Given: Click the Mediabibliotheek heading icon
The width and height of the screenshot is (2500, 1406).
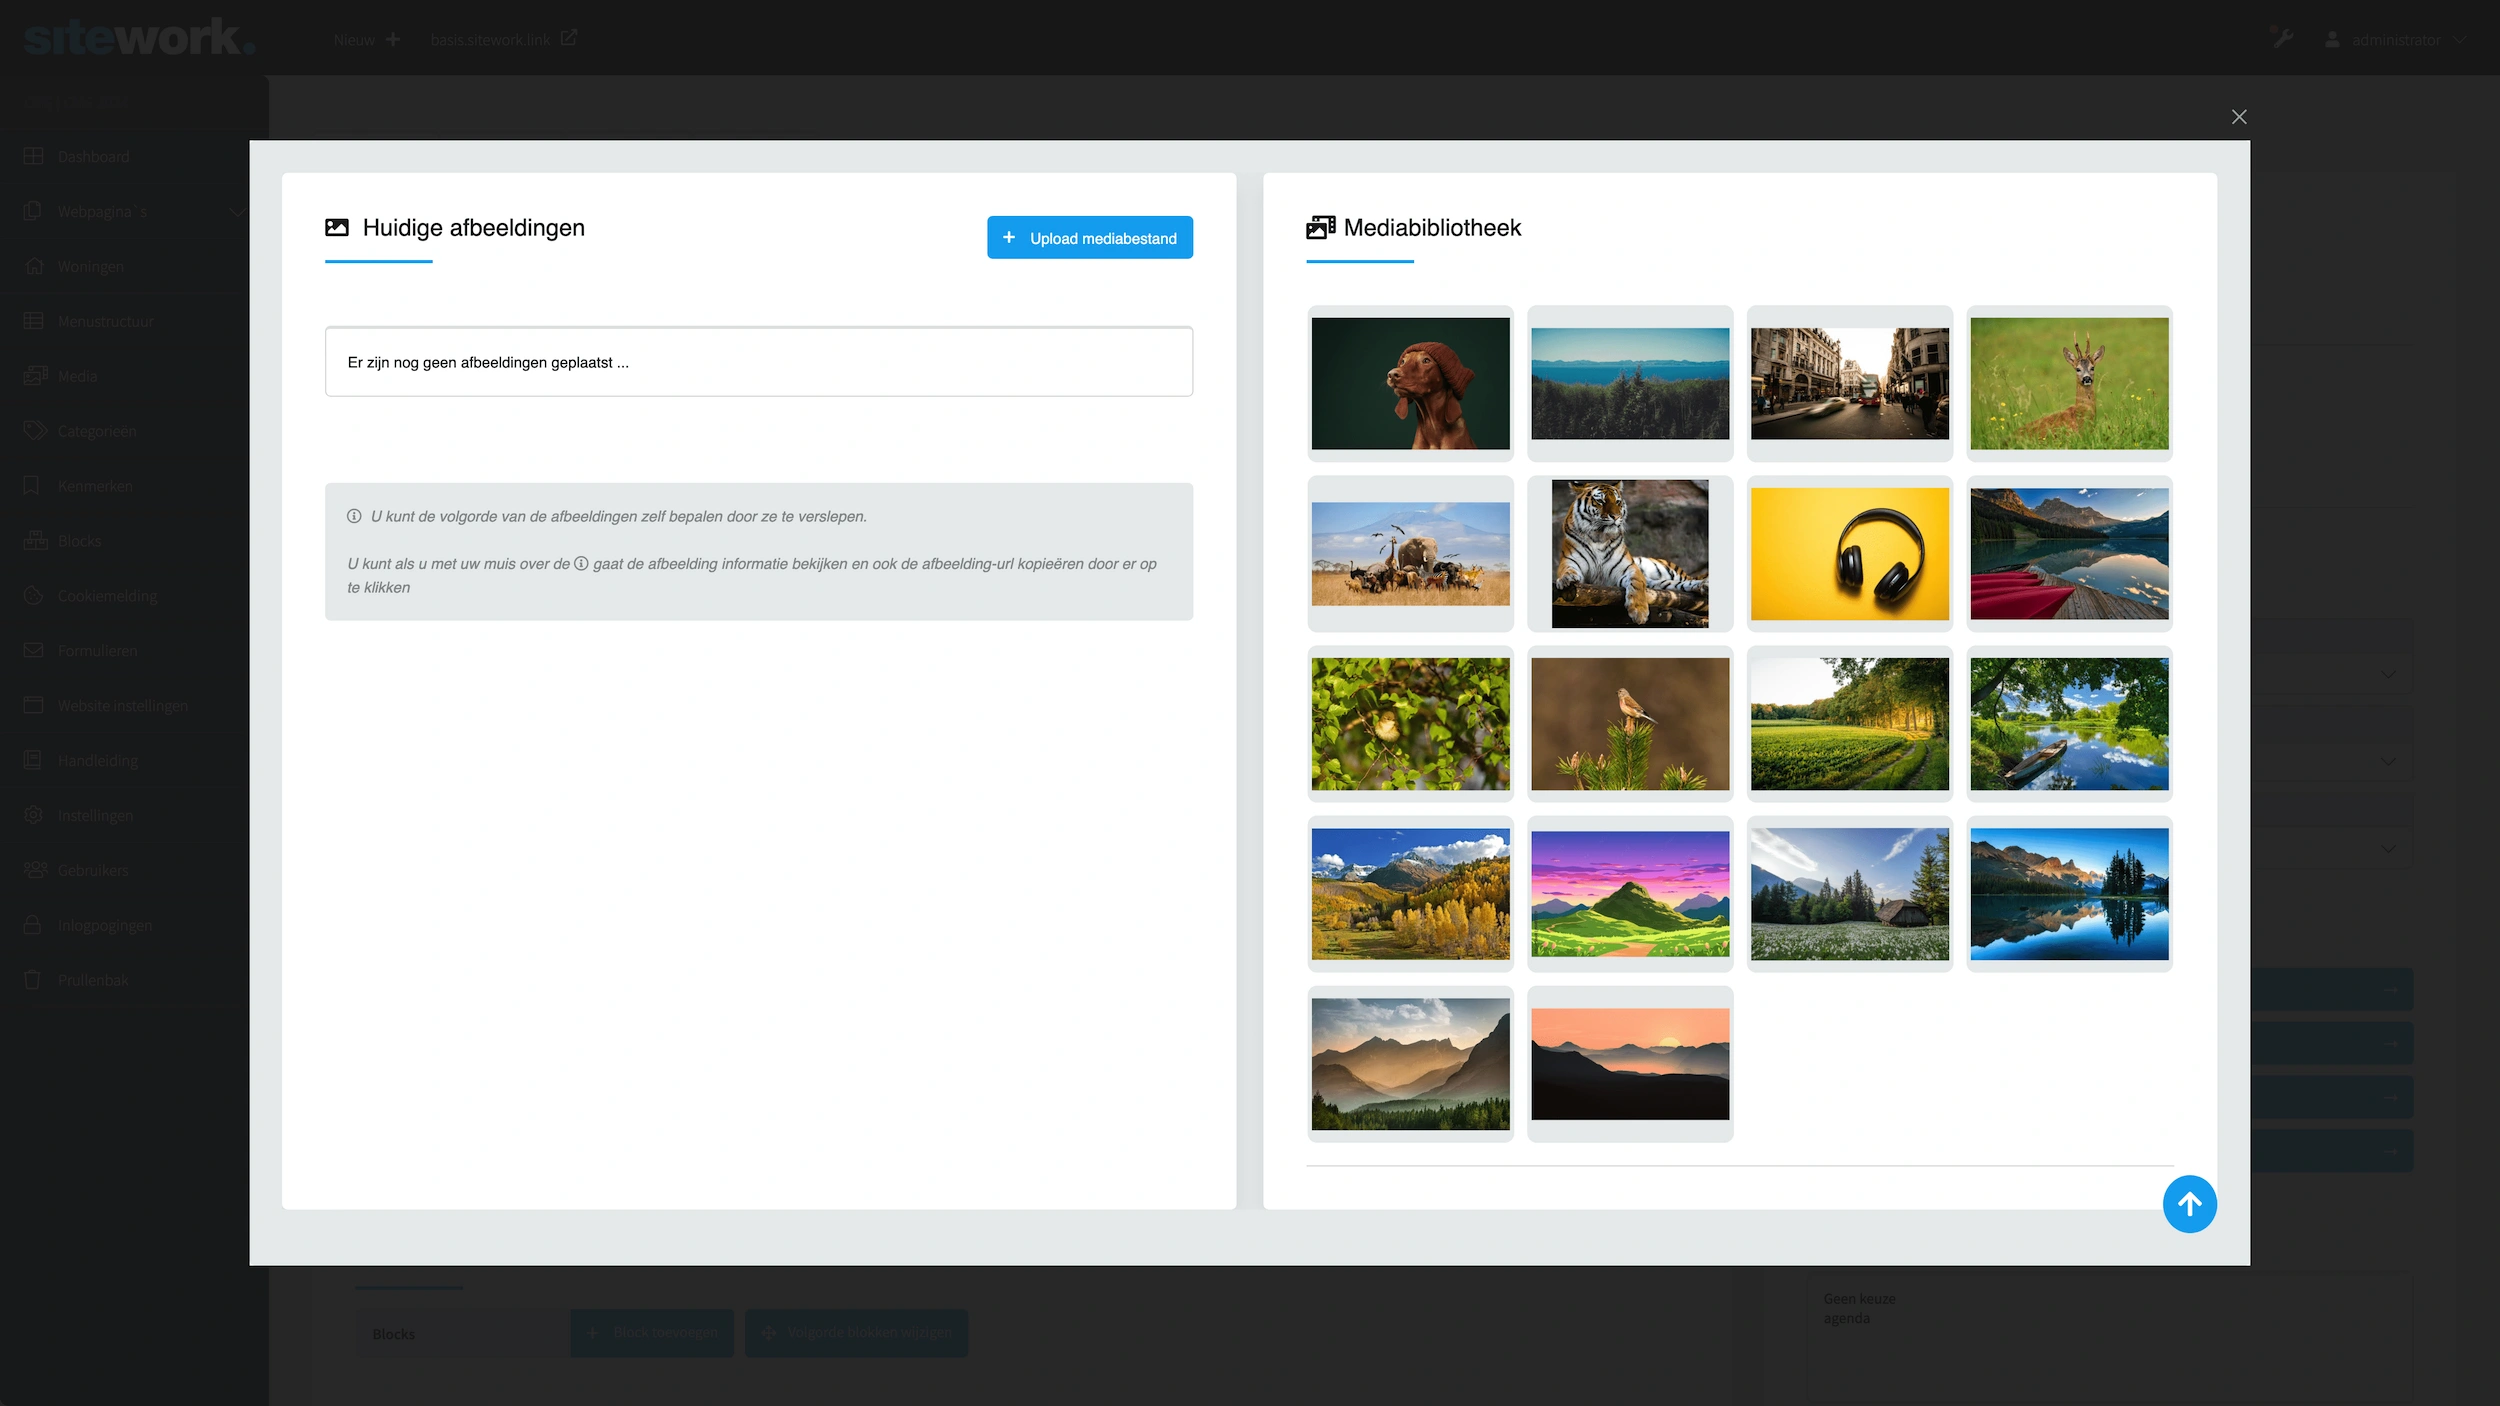Looking at the screenshot, I should [1320, 228].
